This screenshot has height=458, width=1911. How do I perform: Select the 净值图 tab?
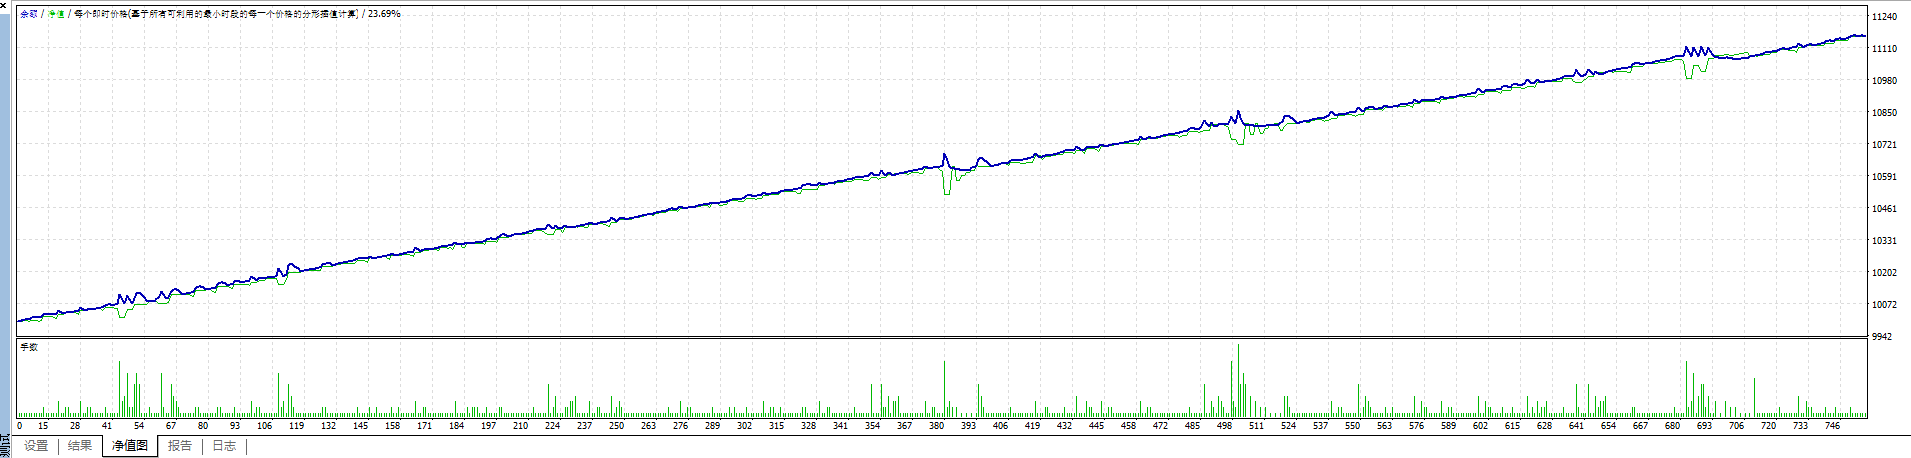coord(130,446)
